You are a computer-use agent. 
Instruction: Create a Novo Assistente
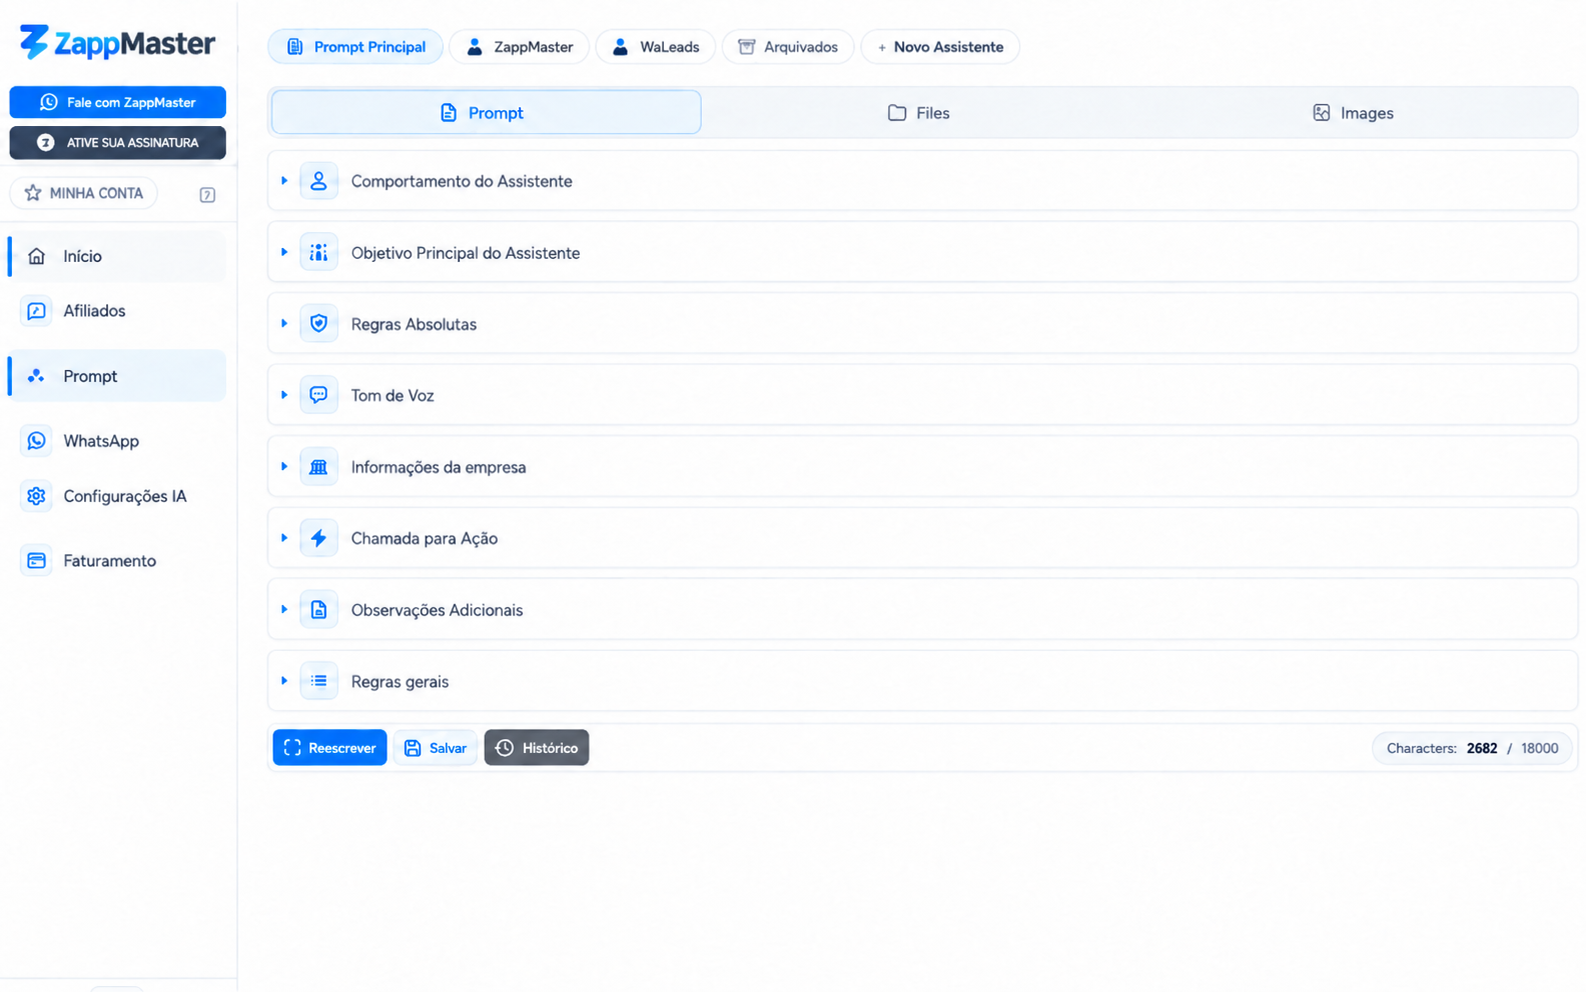pyautogui.click(x=940, y=47)
